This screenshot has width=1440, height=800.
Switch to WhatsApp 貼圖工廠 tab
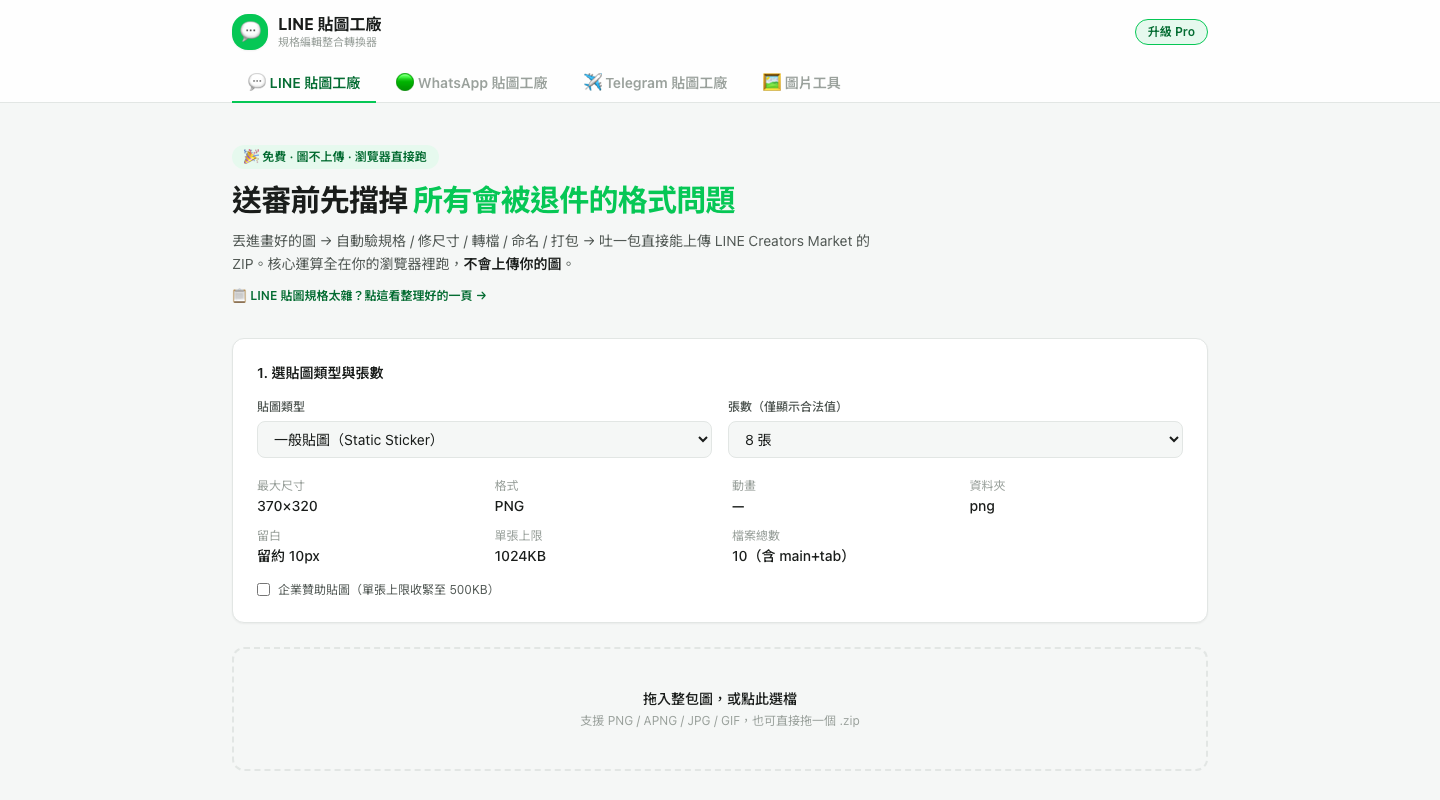(472, 83)
